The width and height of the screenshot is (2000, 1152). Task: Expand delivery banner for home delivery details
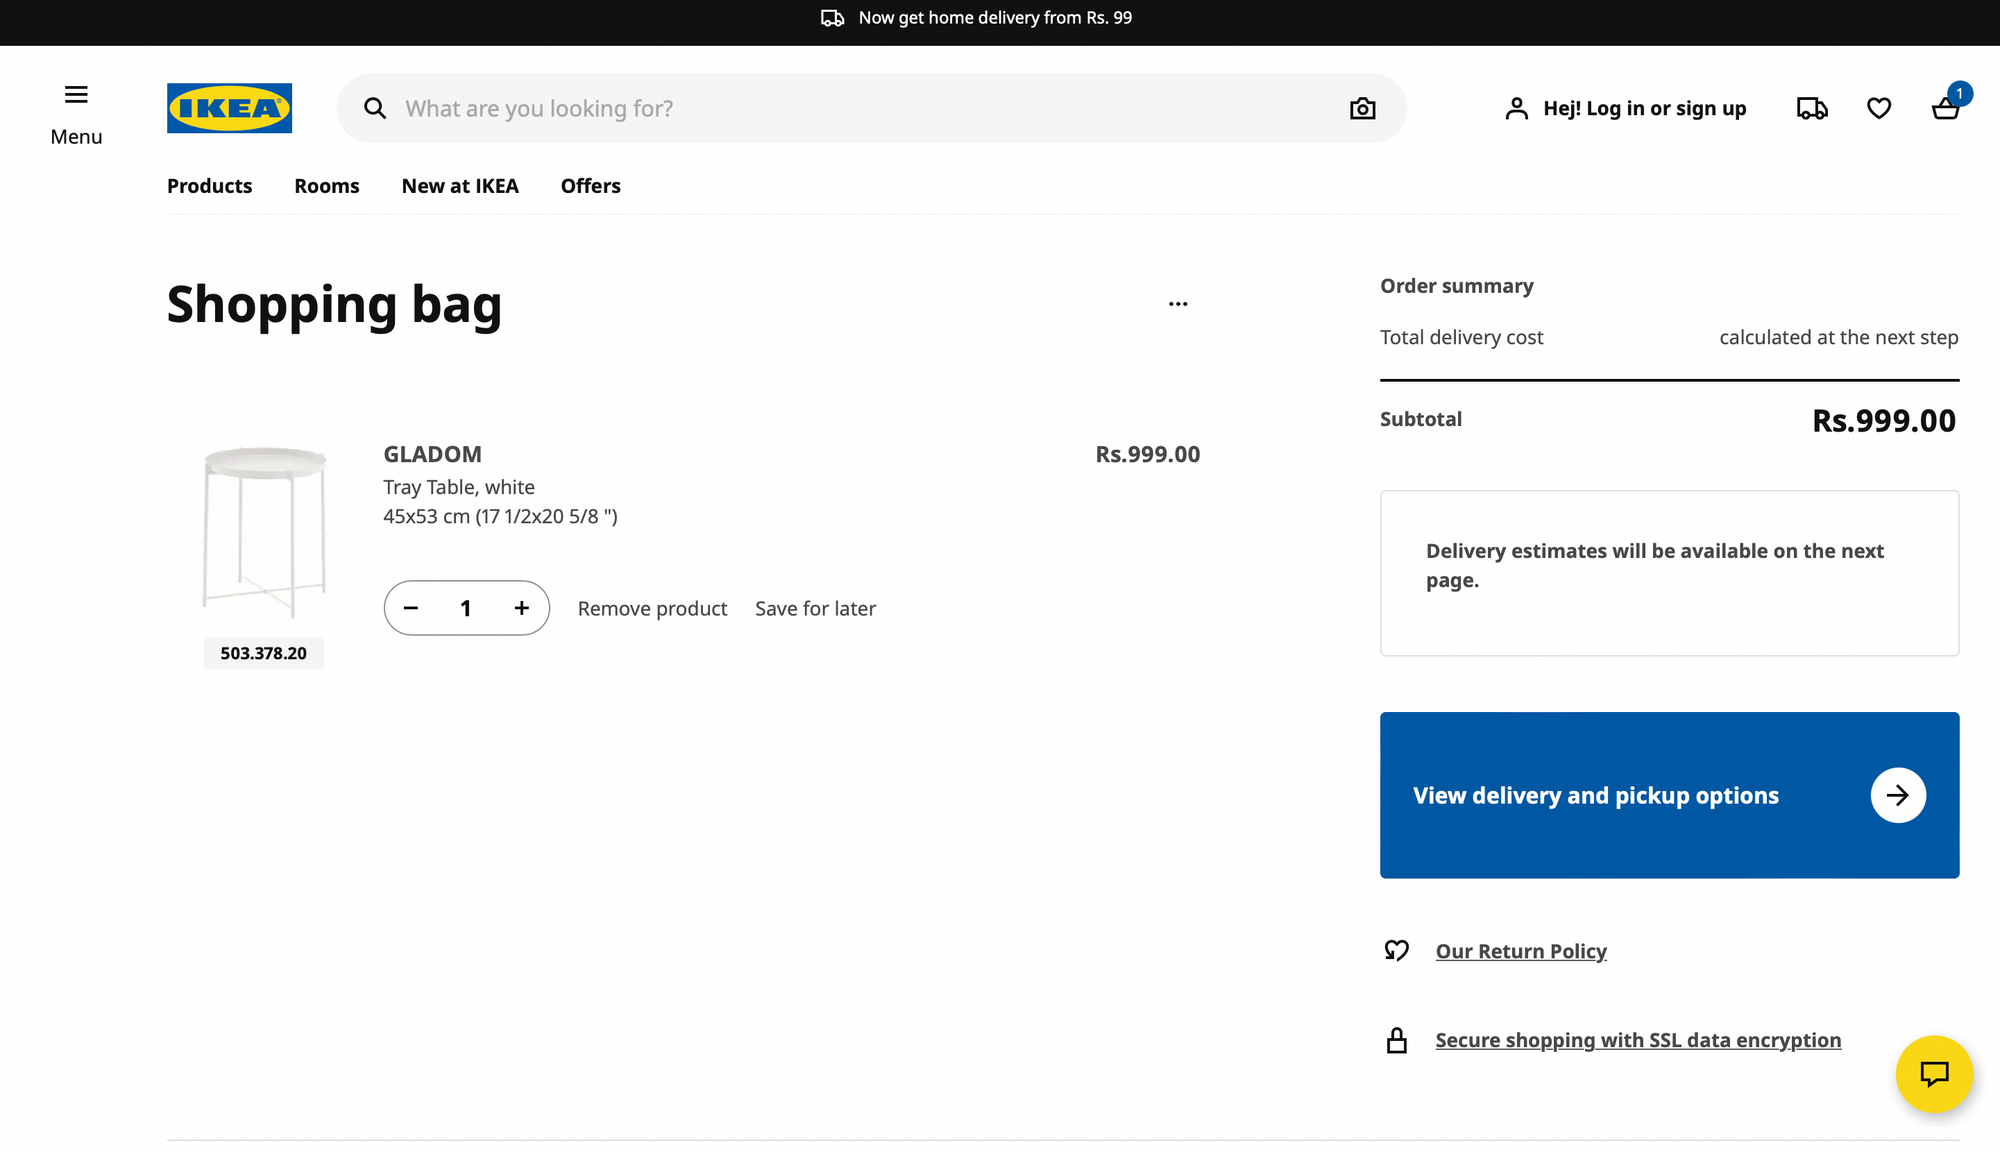(x=994, y=17)
